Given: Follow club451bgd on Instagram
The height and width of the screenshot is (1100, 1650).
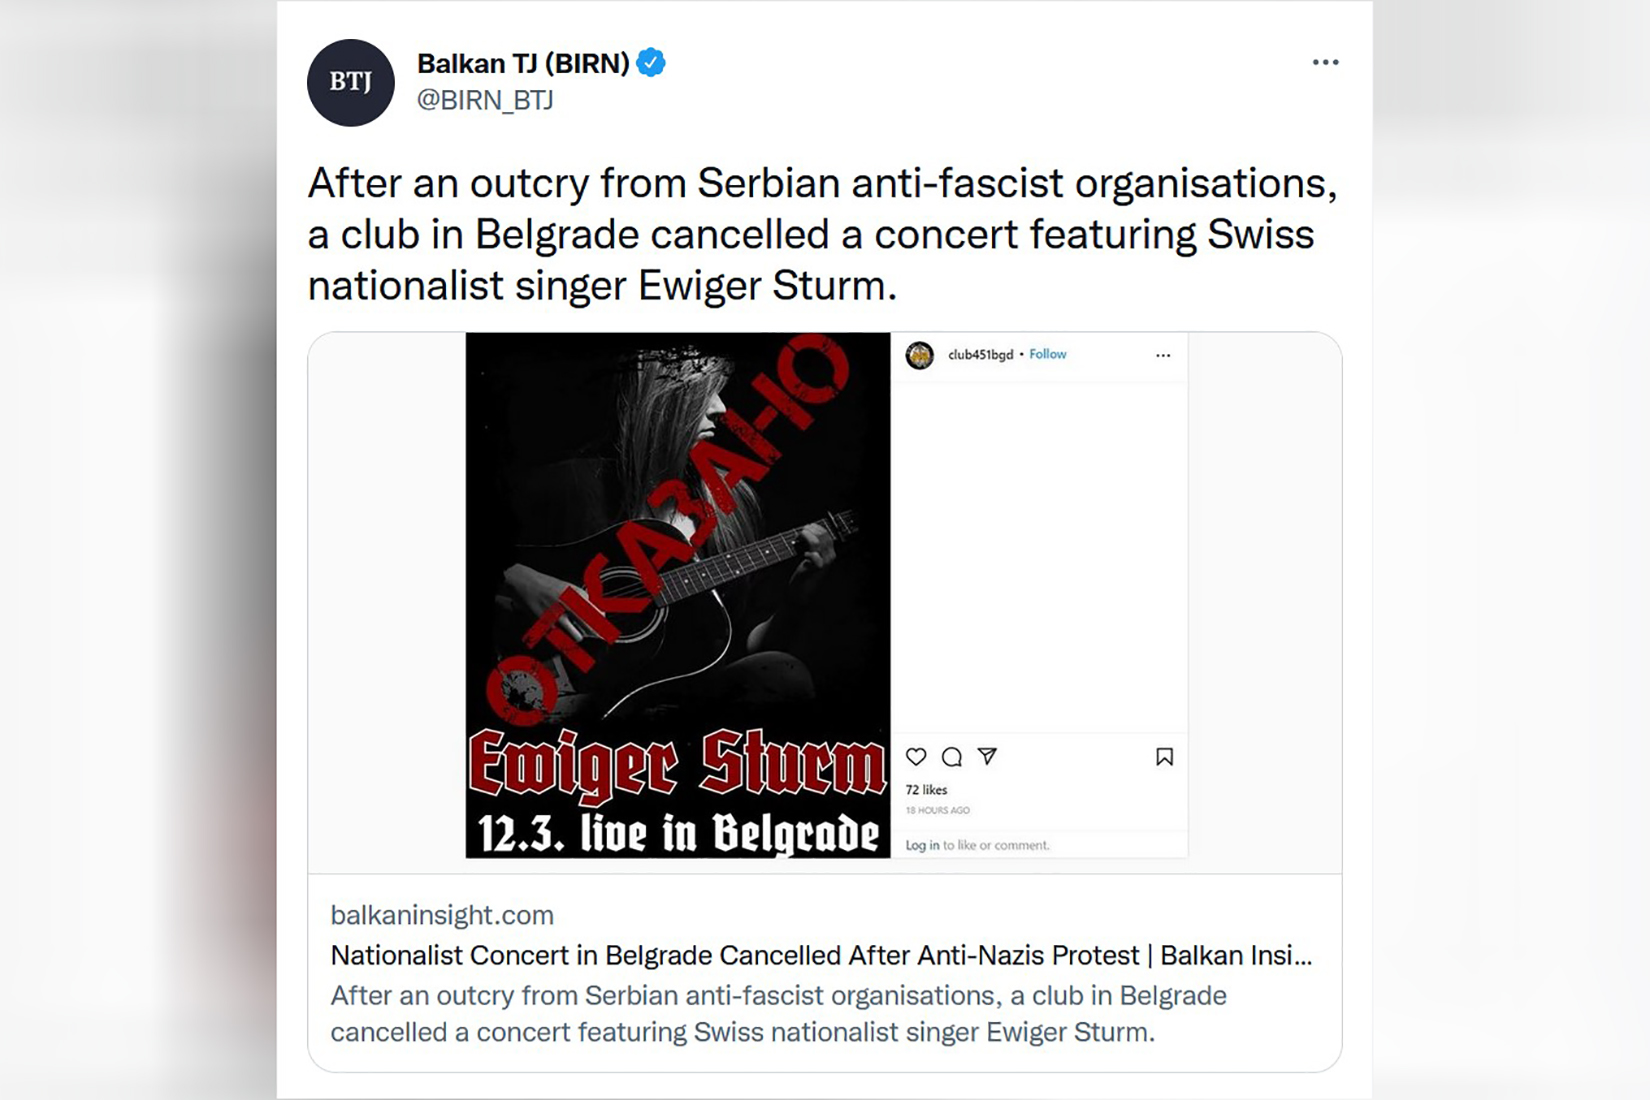Looking at the screenshot, I should click(x=1048, y=354).
